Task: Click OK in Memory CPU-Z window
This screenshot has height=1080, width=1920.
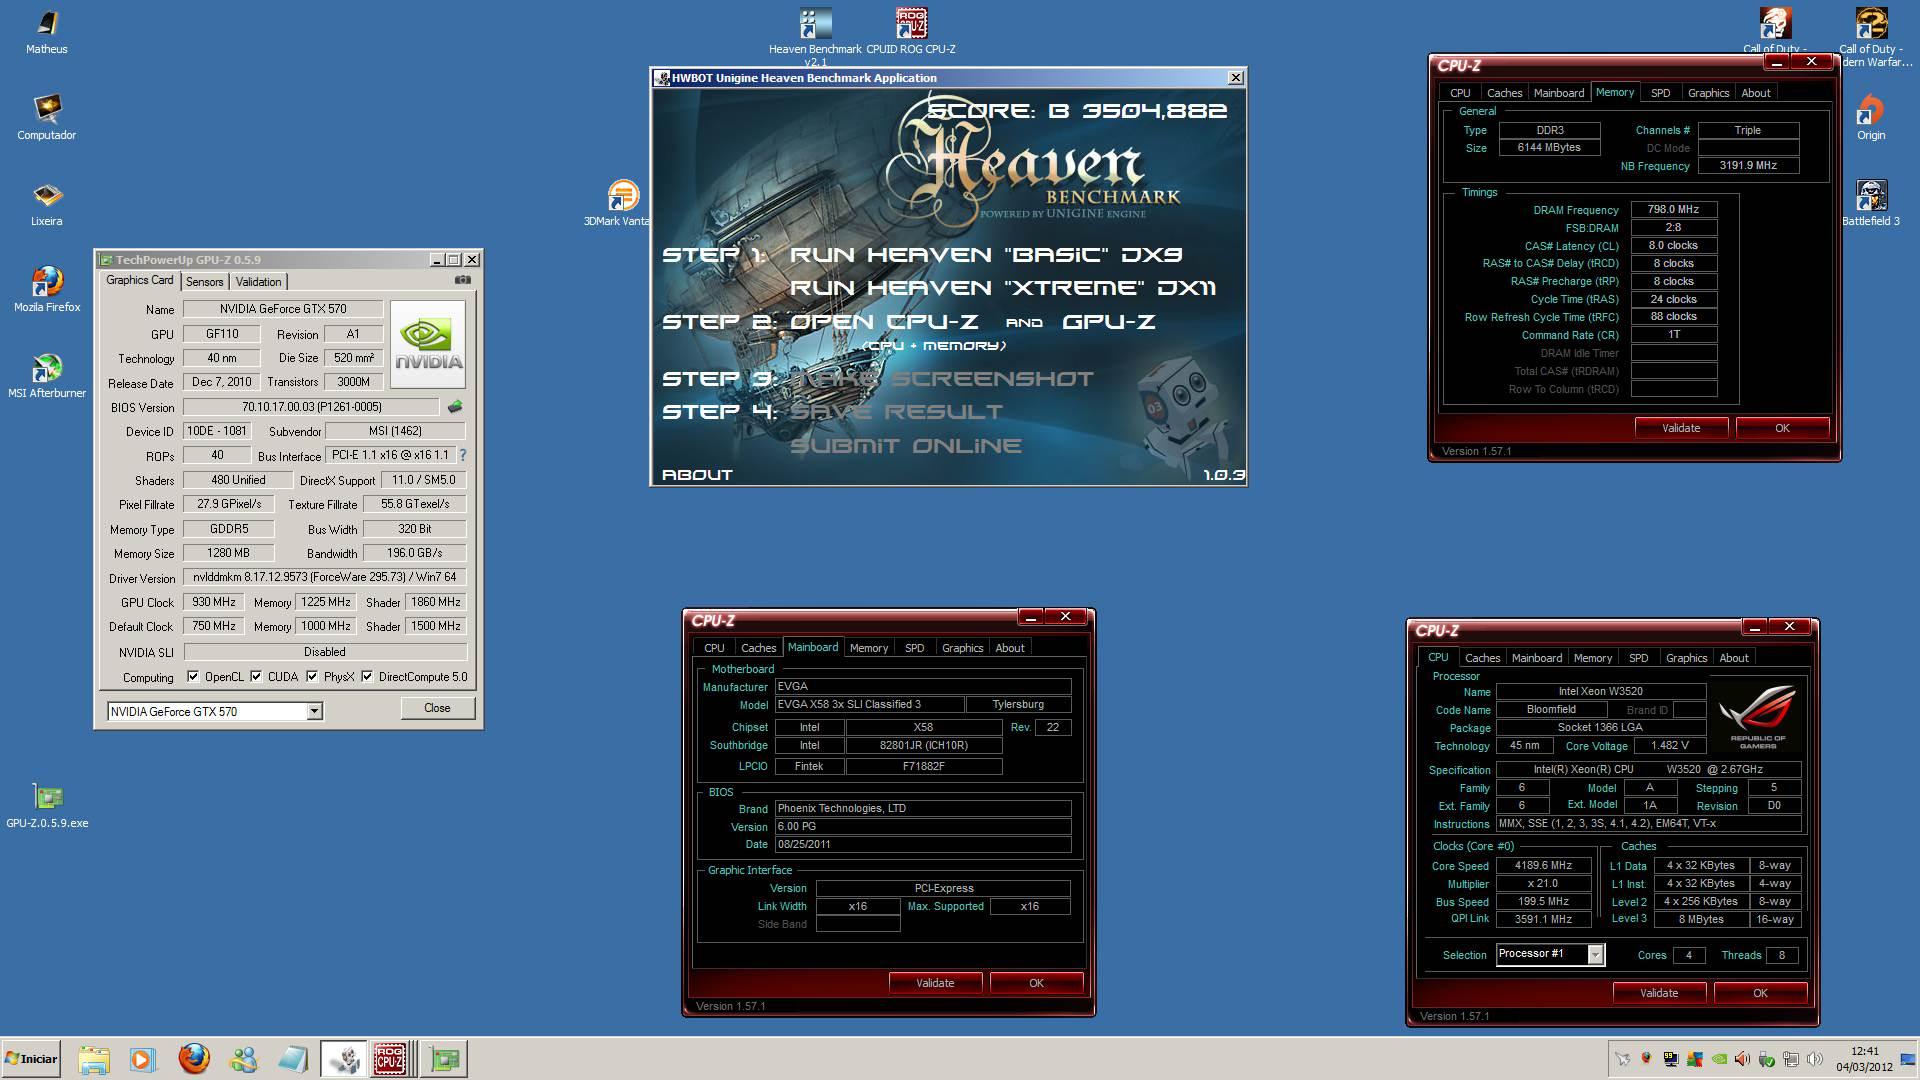Action: (x=1782, y=428)
